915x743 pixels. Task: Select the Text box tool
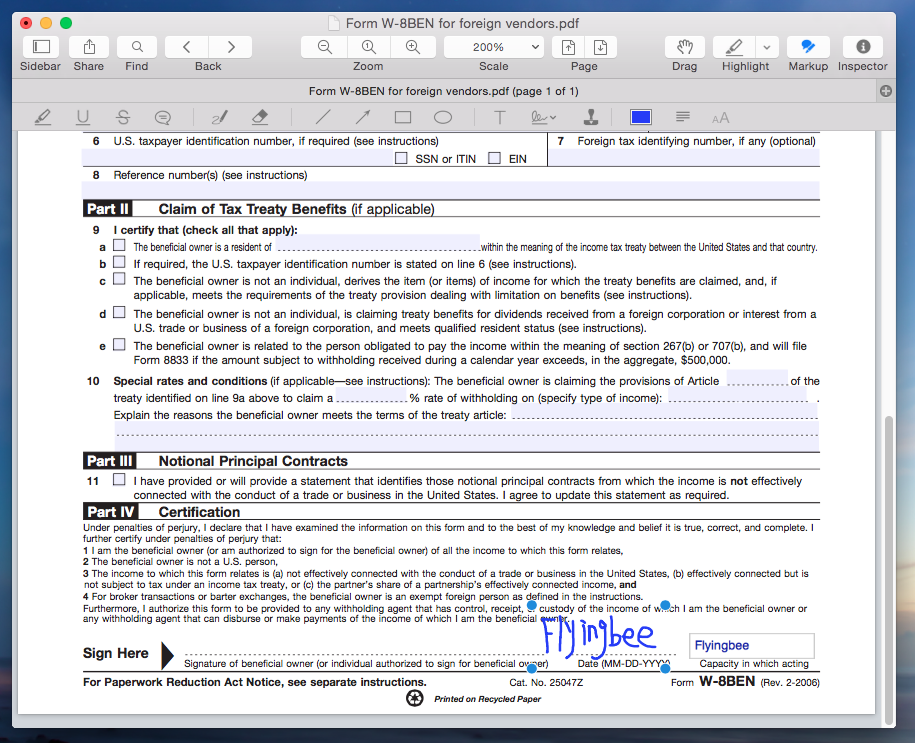coord(500,117)
